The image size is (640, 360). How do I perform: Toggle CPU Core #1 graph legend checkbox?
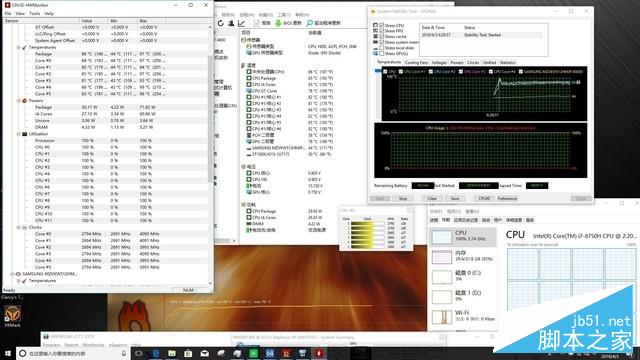pyautogui.click(x=401, y=71)
